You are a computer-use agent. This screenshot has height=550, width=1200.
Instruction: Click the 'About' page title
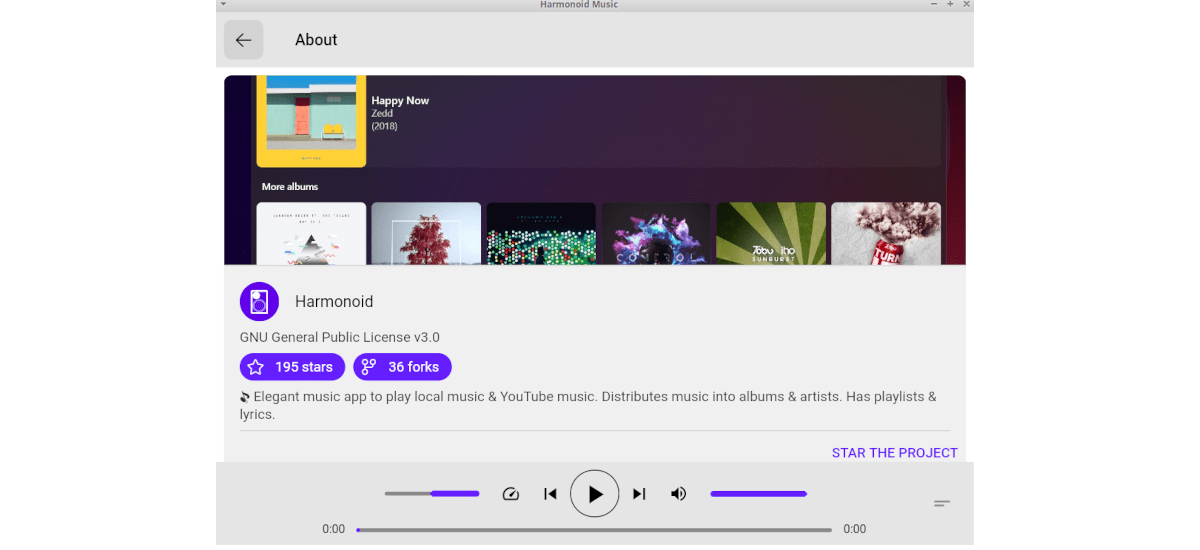(316, 40)
